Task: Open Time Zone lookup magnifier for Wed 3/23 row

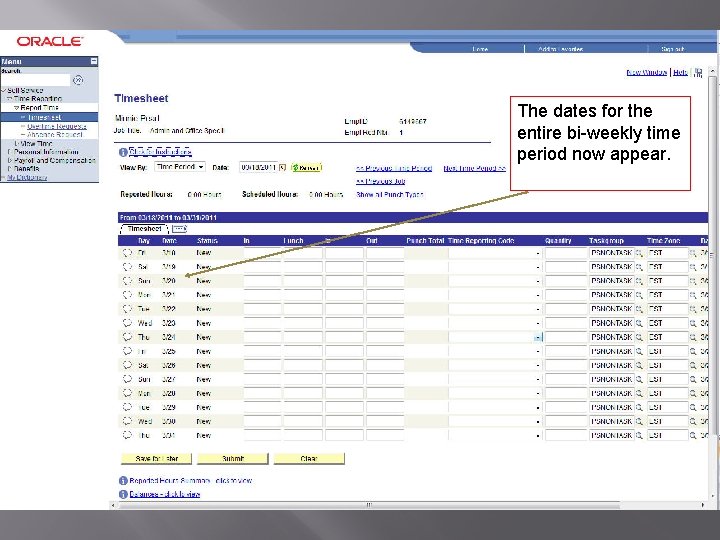Action: pyautogui.click(x=693, y=323)
